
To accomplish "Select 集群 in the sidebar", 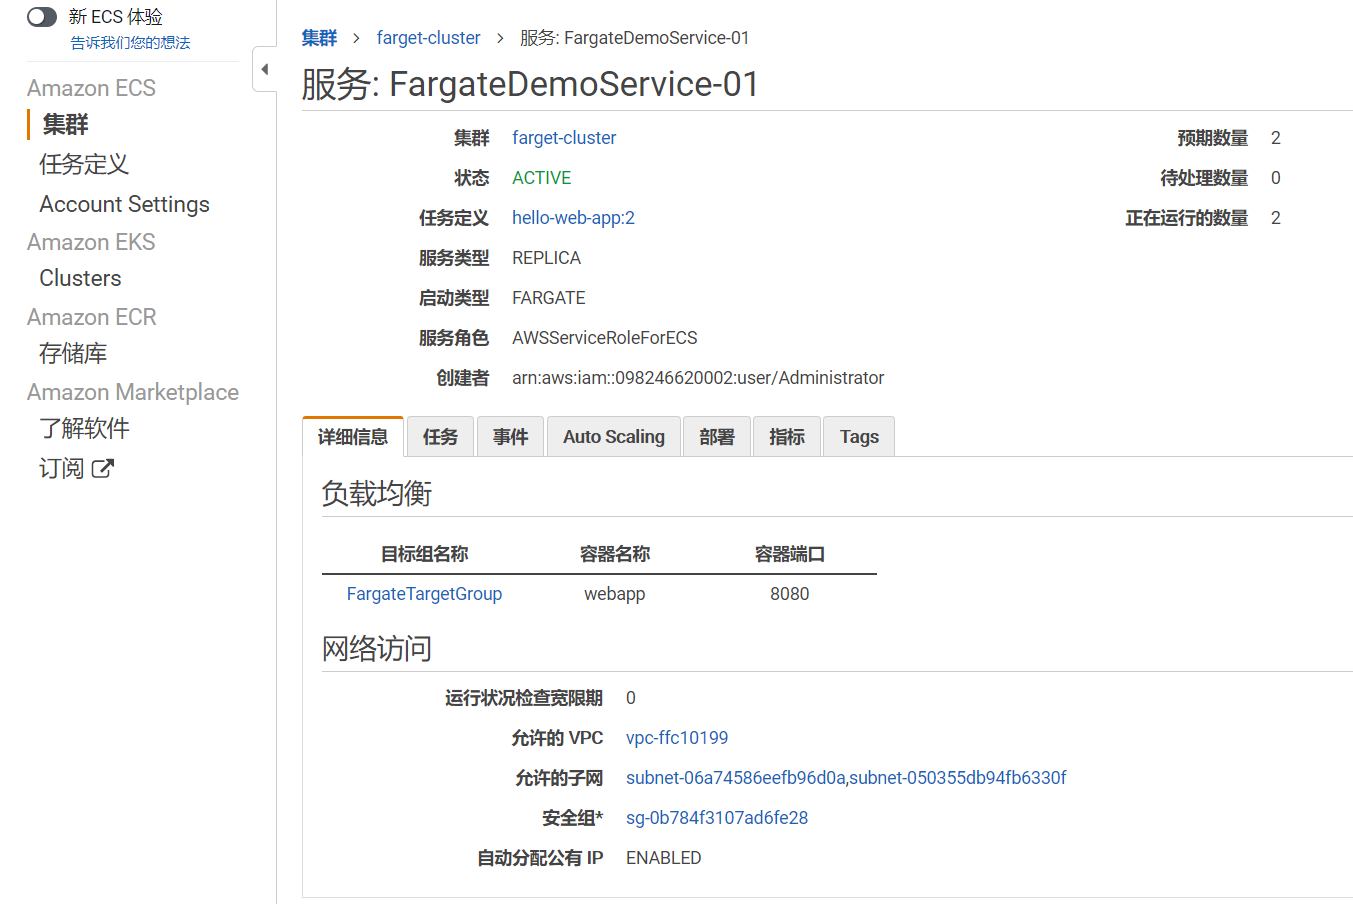I will 66,124.
